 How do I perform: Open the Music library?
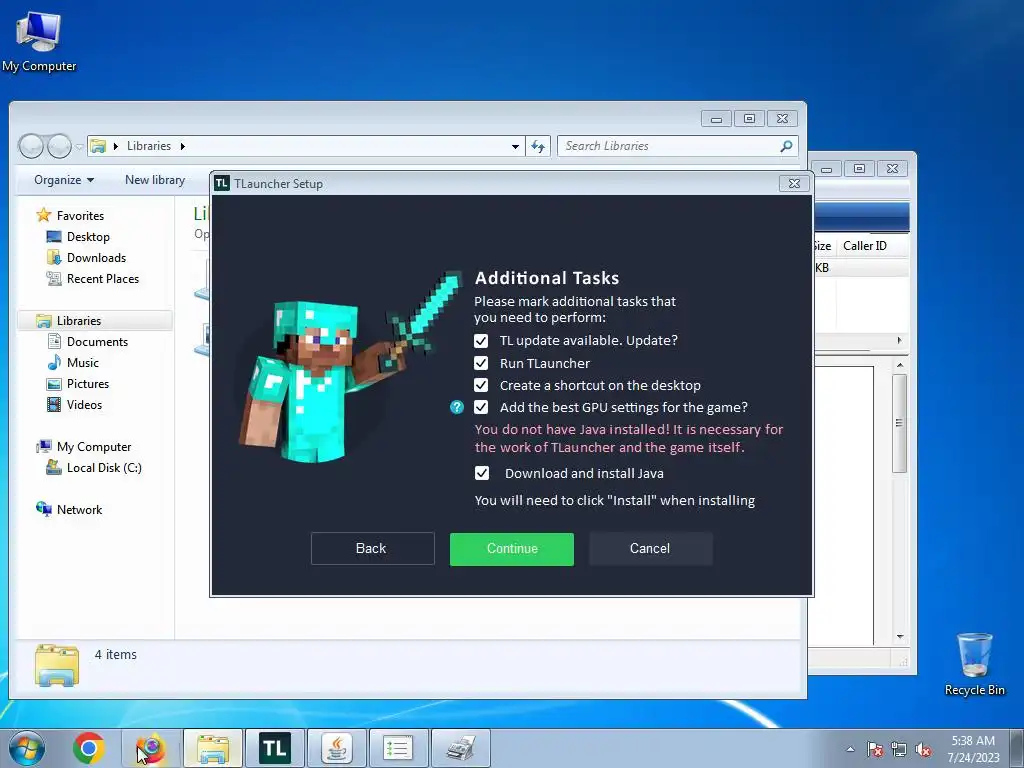click(x=82, y=362)
